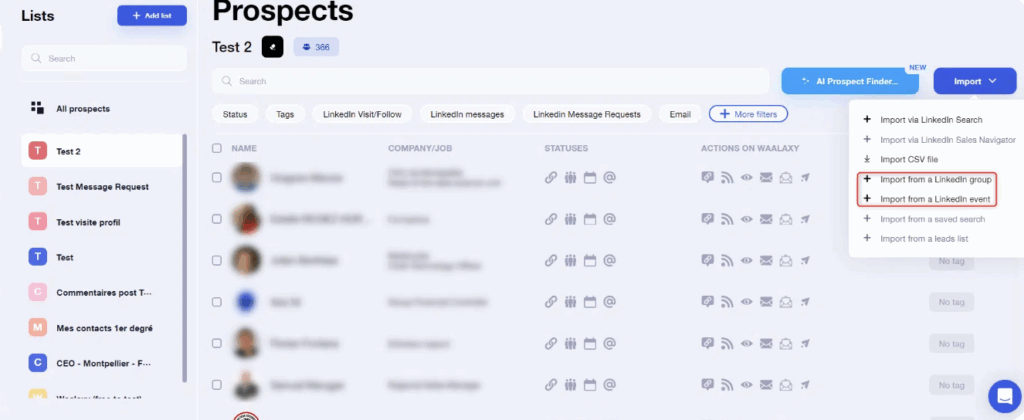The width and height of the screenshot is (1024, 420).
Task: Select the CEO - Montpellier list
Action: pyautogui.click(x=102, y=363)
